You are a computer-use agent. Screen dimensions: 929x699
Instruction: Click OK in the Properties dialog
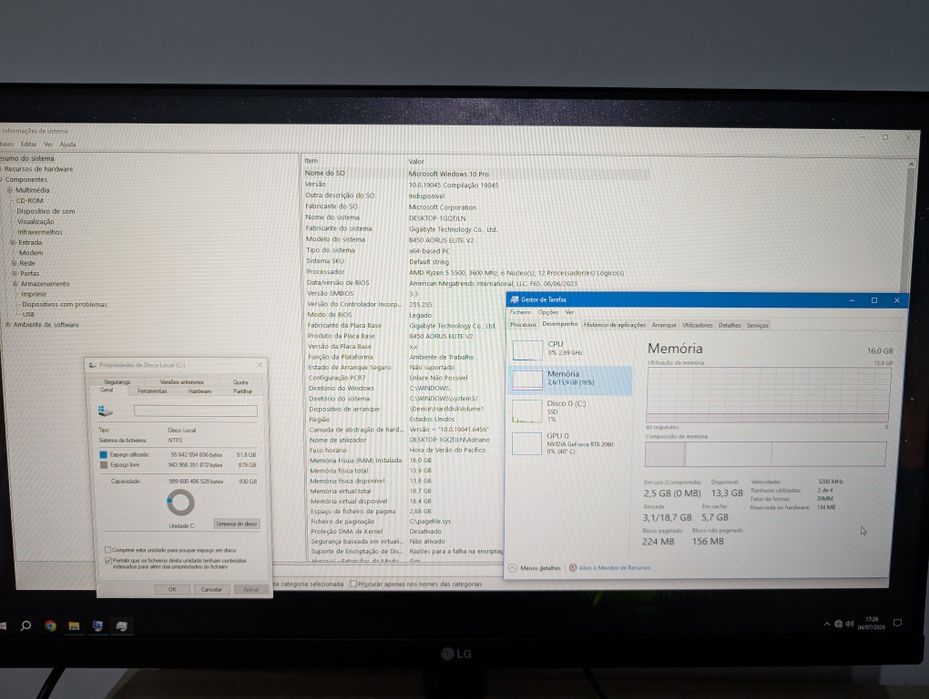coord(172,589)
